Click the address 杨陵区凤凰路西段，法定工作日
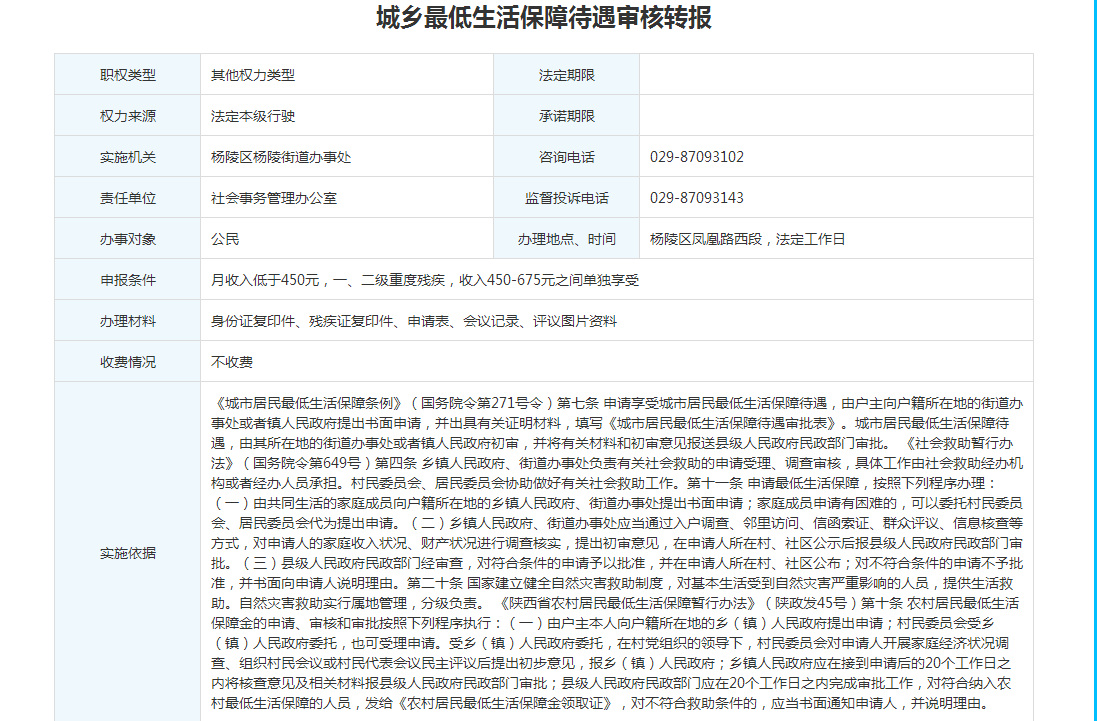The image size is (1097, 721). [747, 239]
